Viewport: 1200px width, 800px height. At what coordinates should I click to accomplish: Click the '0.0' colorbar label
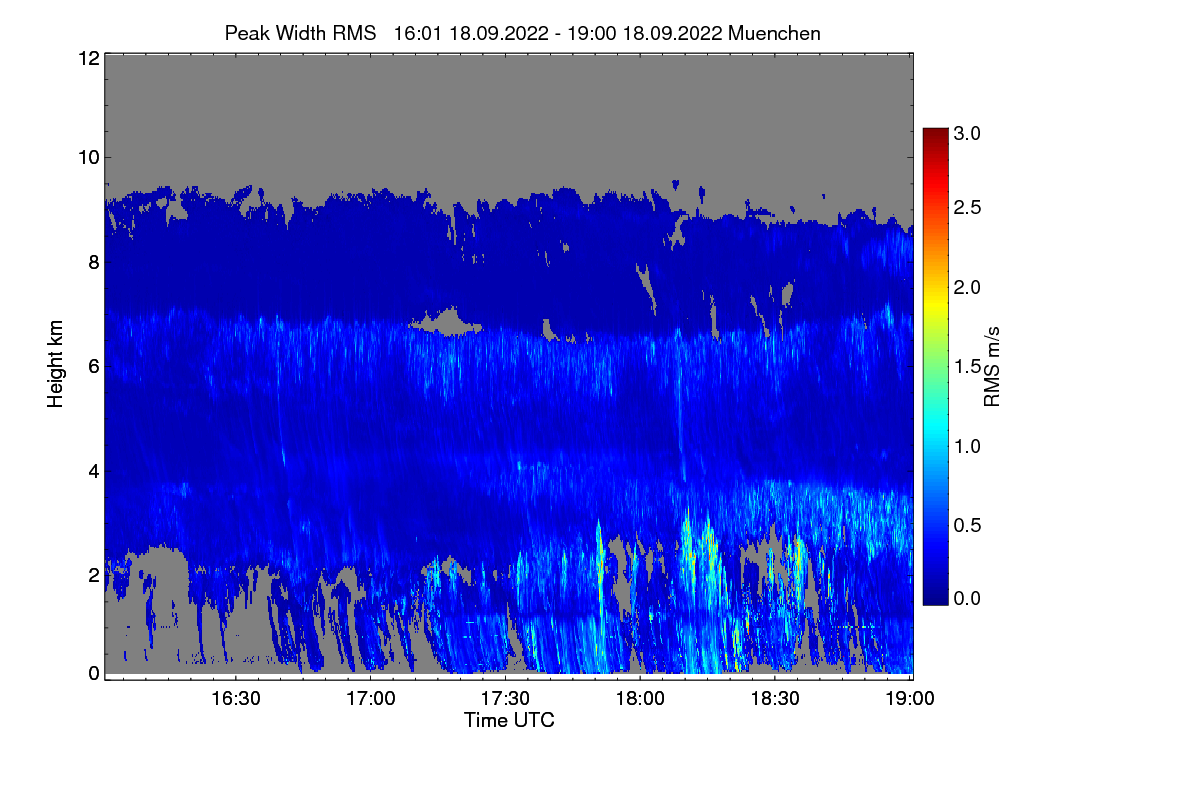pyautogui.click(x=967, y=598)
